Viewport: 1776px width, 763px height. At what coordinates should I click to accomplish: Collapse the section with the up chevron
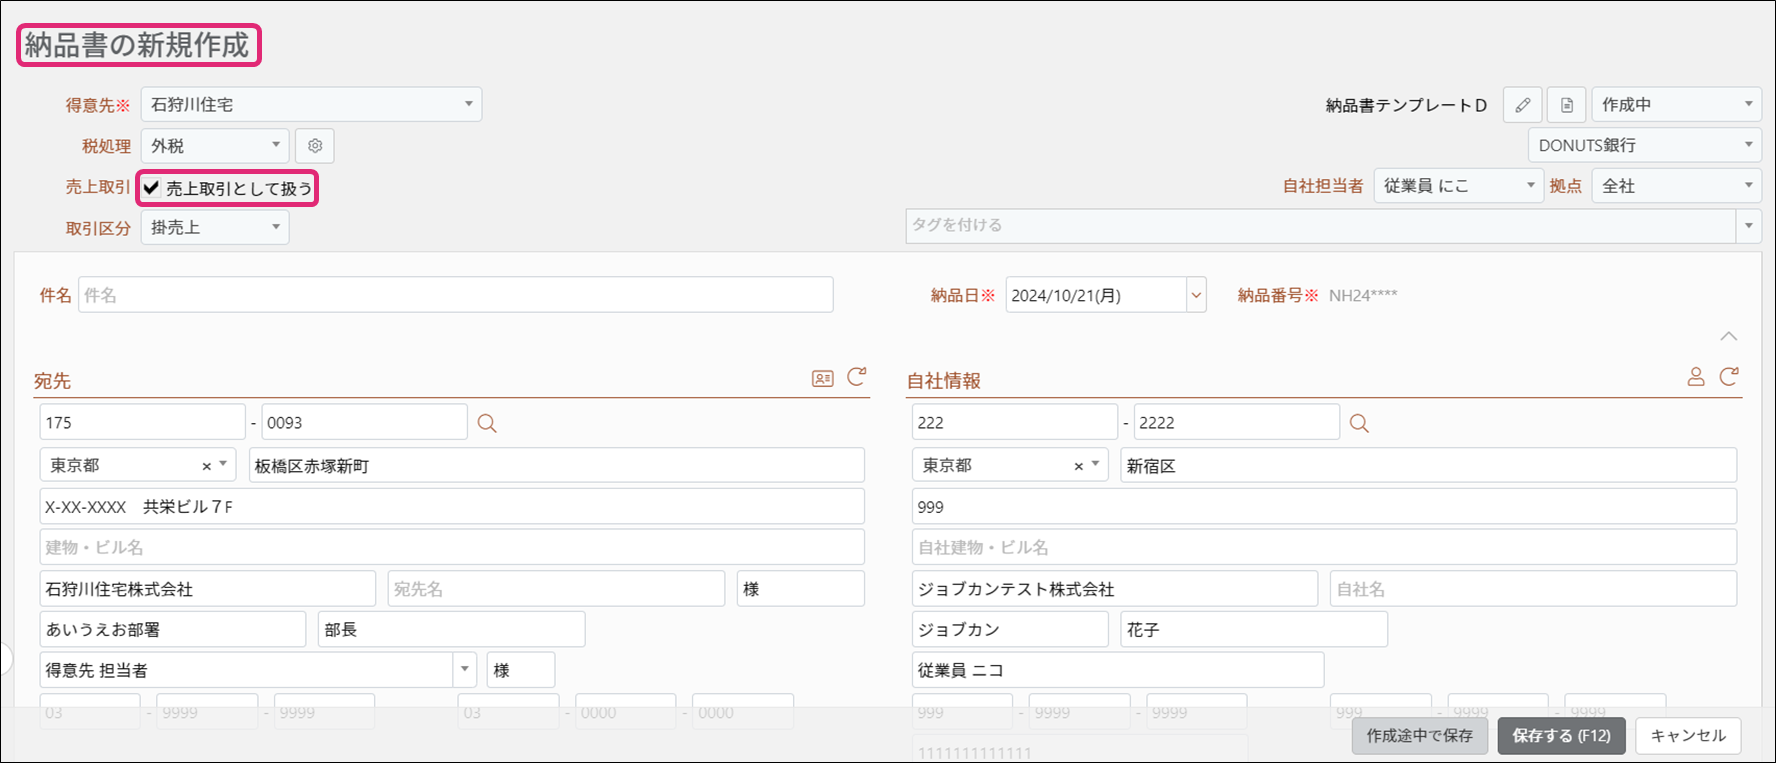tap(1728, 337)
